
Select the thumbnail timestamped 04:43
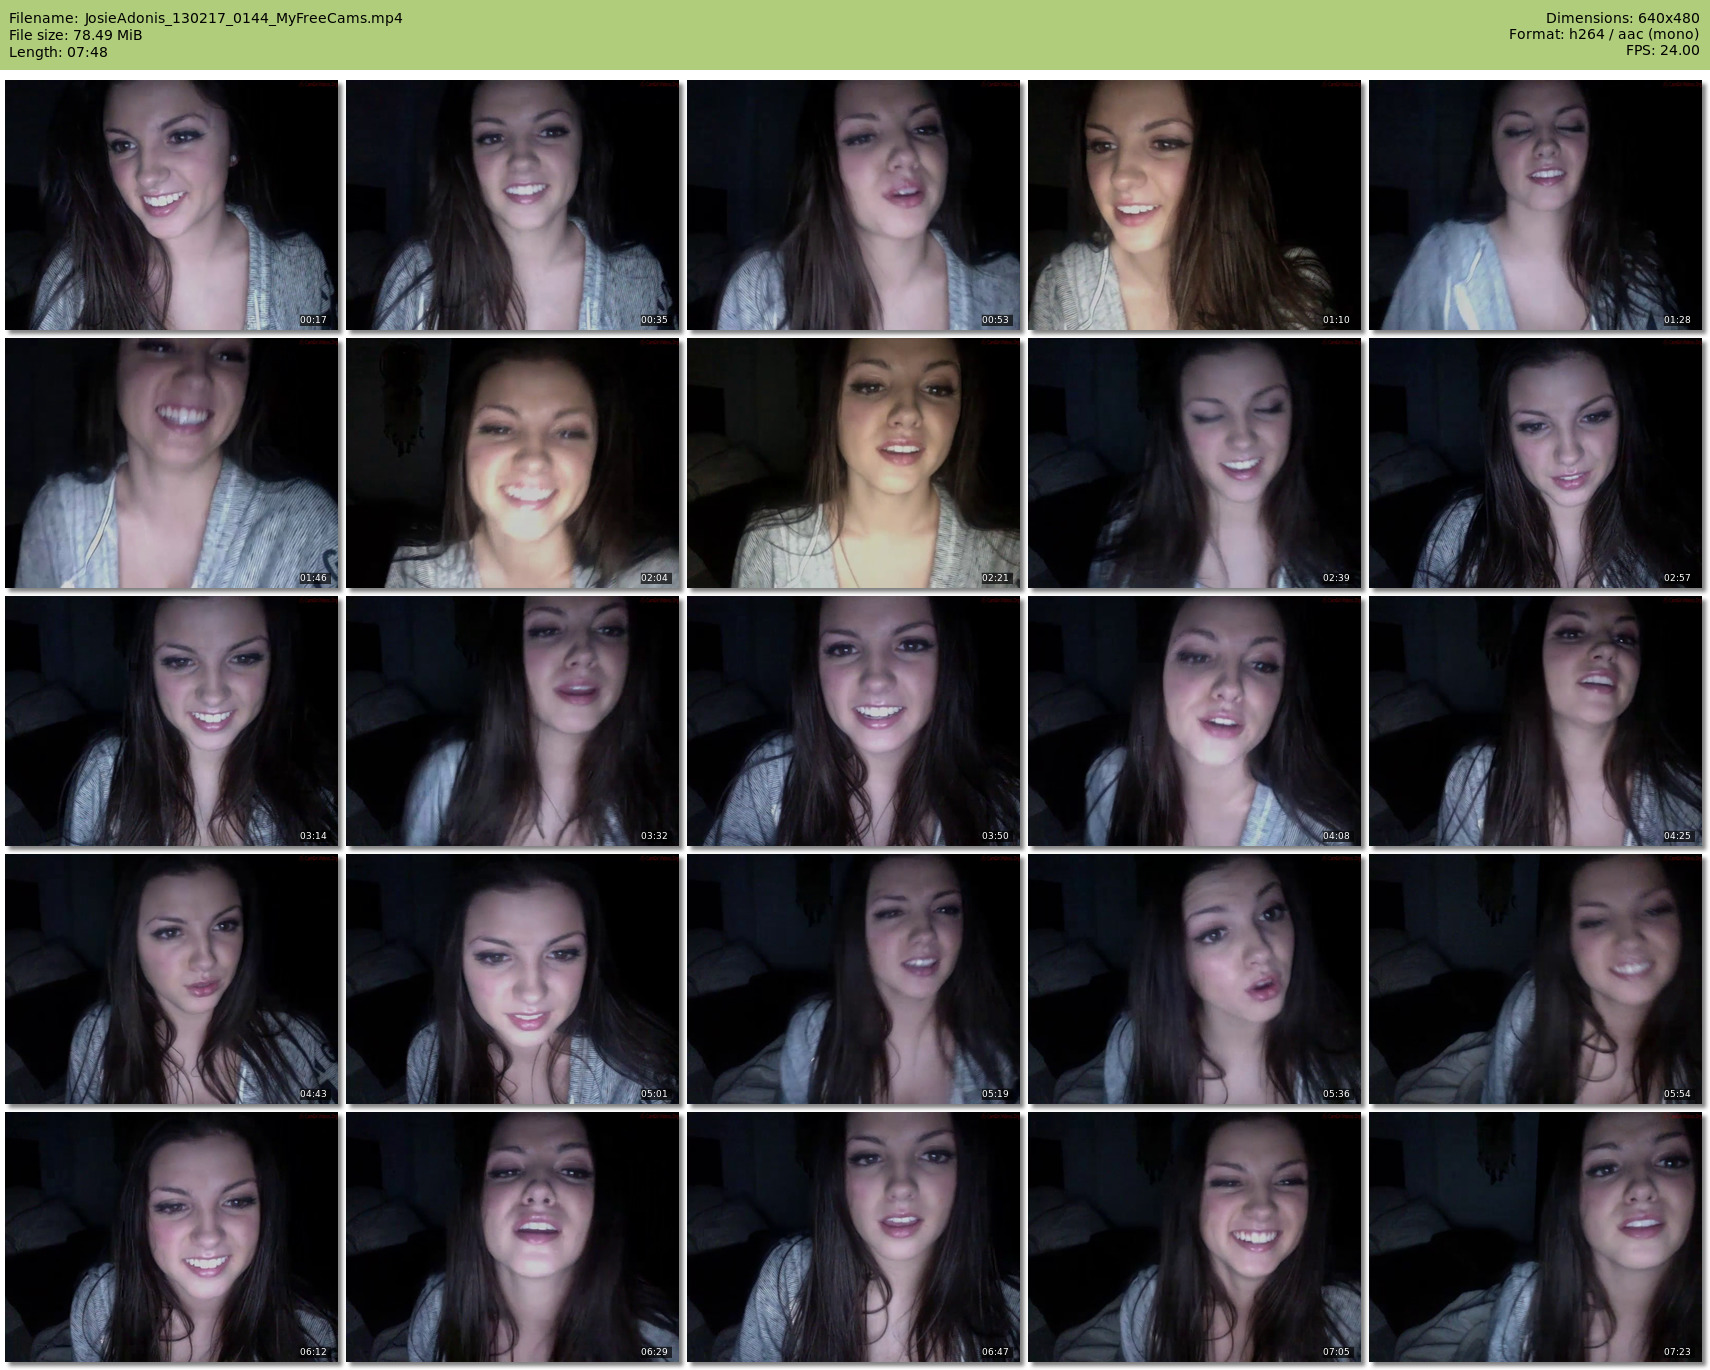pyautogui.click(x=171, y=979)
